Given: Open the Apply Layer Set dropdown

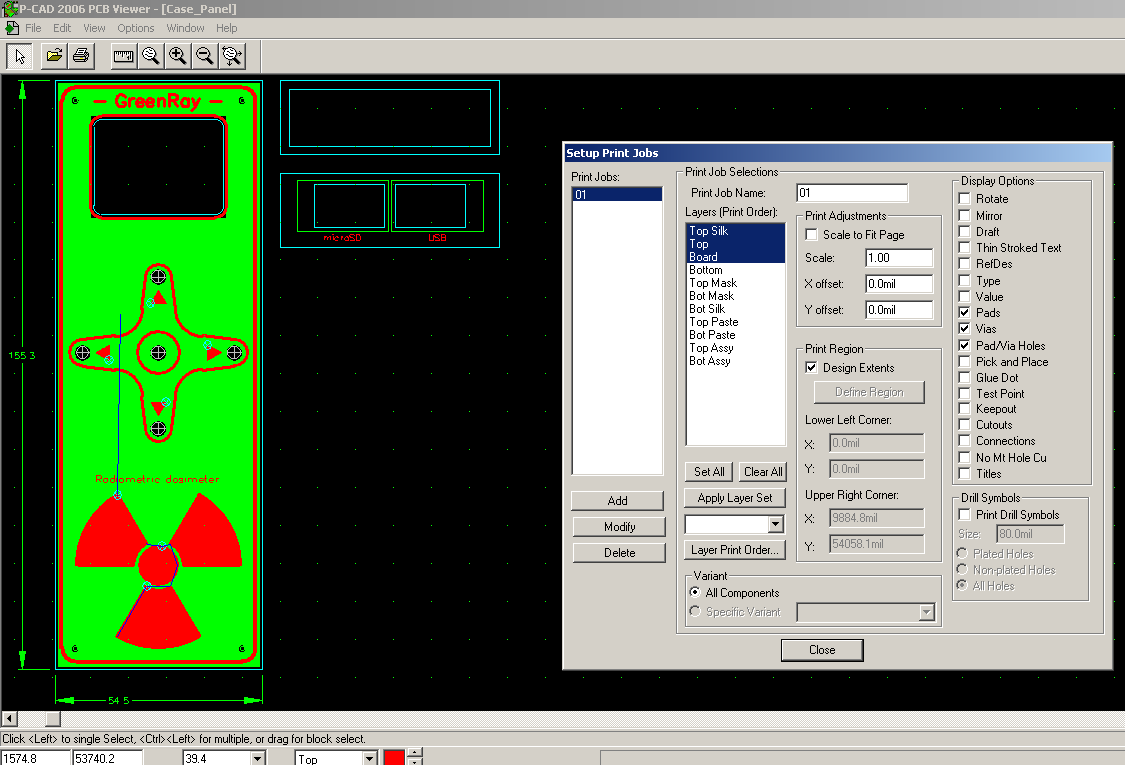Looking at the screenshot, I should pyautogui.click(x=775, y=525).
